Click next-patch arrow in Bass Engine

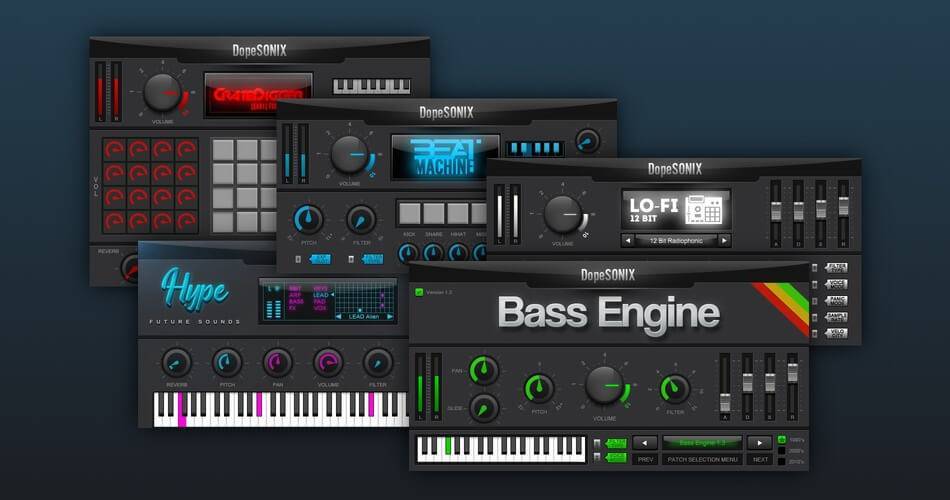(760, 443)
